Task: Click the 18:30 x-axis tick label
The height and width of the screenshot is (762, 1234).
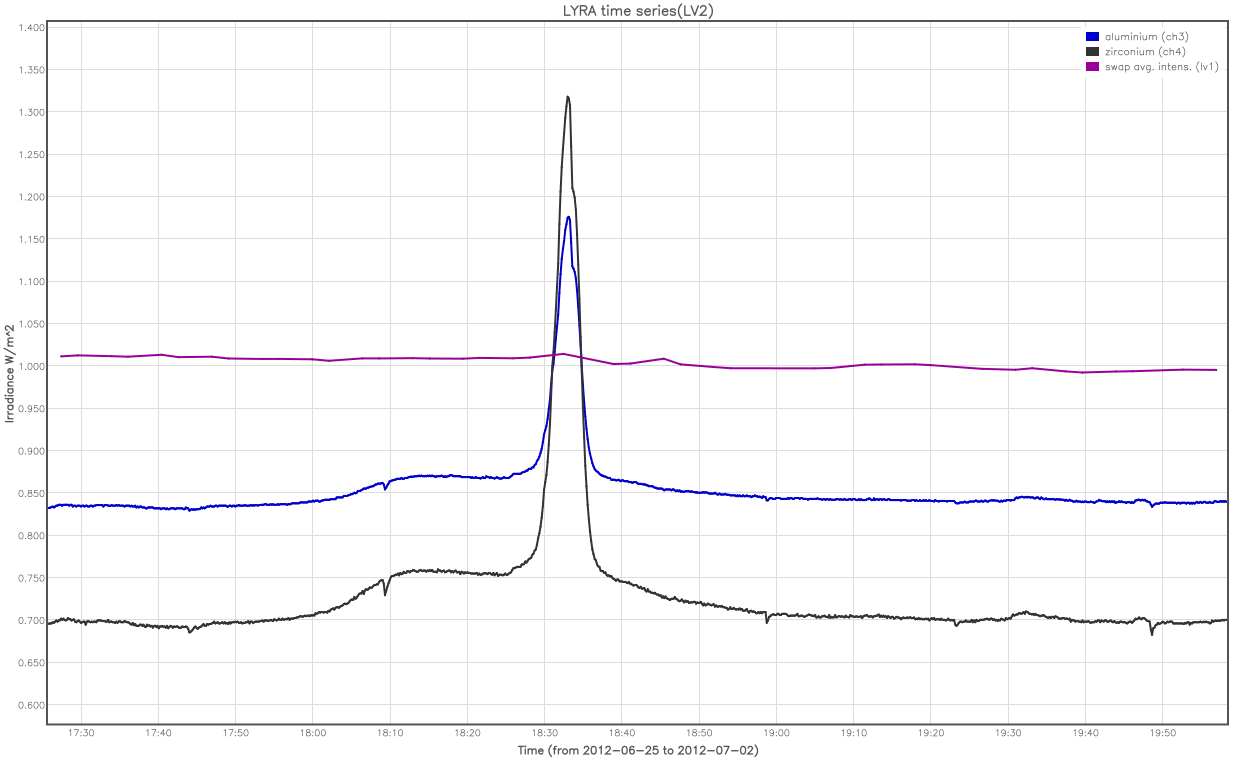Action: click(x=544, y=733)
